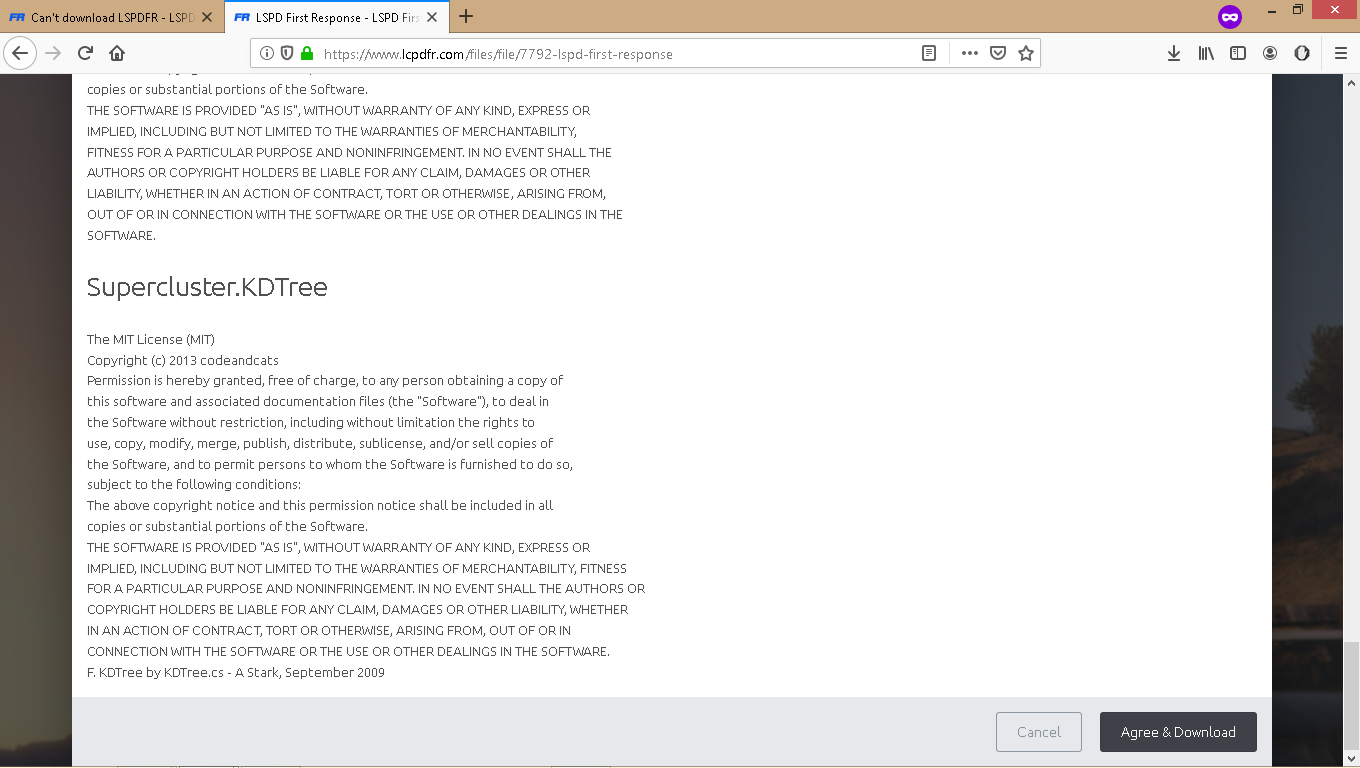Switch to the "Can't download LSPDFR" tab
This screenshot has height=768, width=1360.
(112, 17)
